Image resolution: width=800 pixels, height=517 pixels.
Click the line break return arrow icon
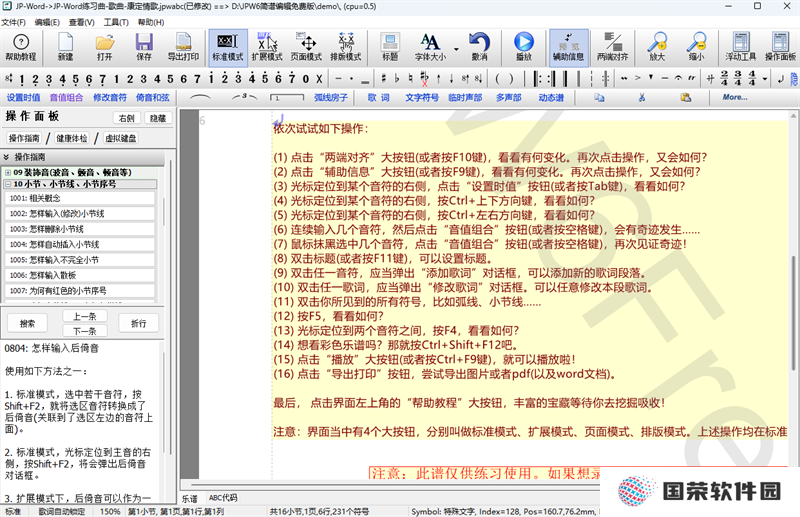(781, 79)
